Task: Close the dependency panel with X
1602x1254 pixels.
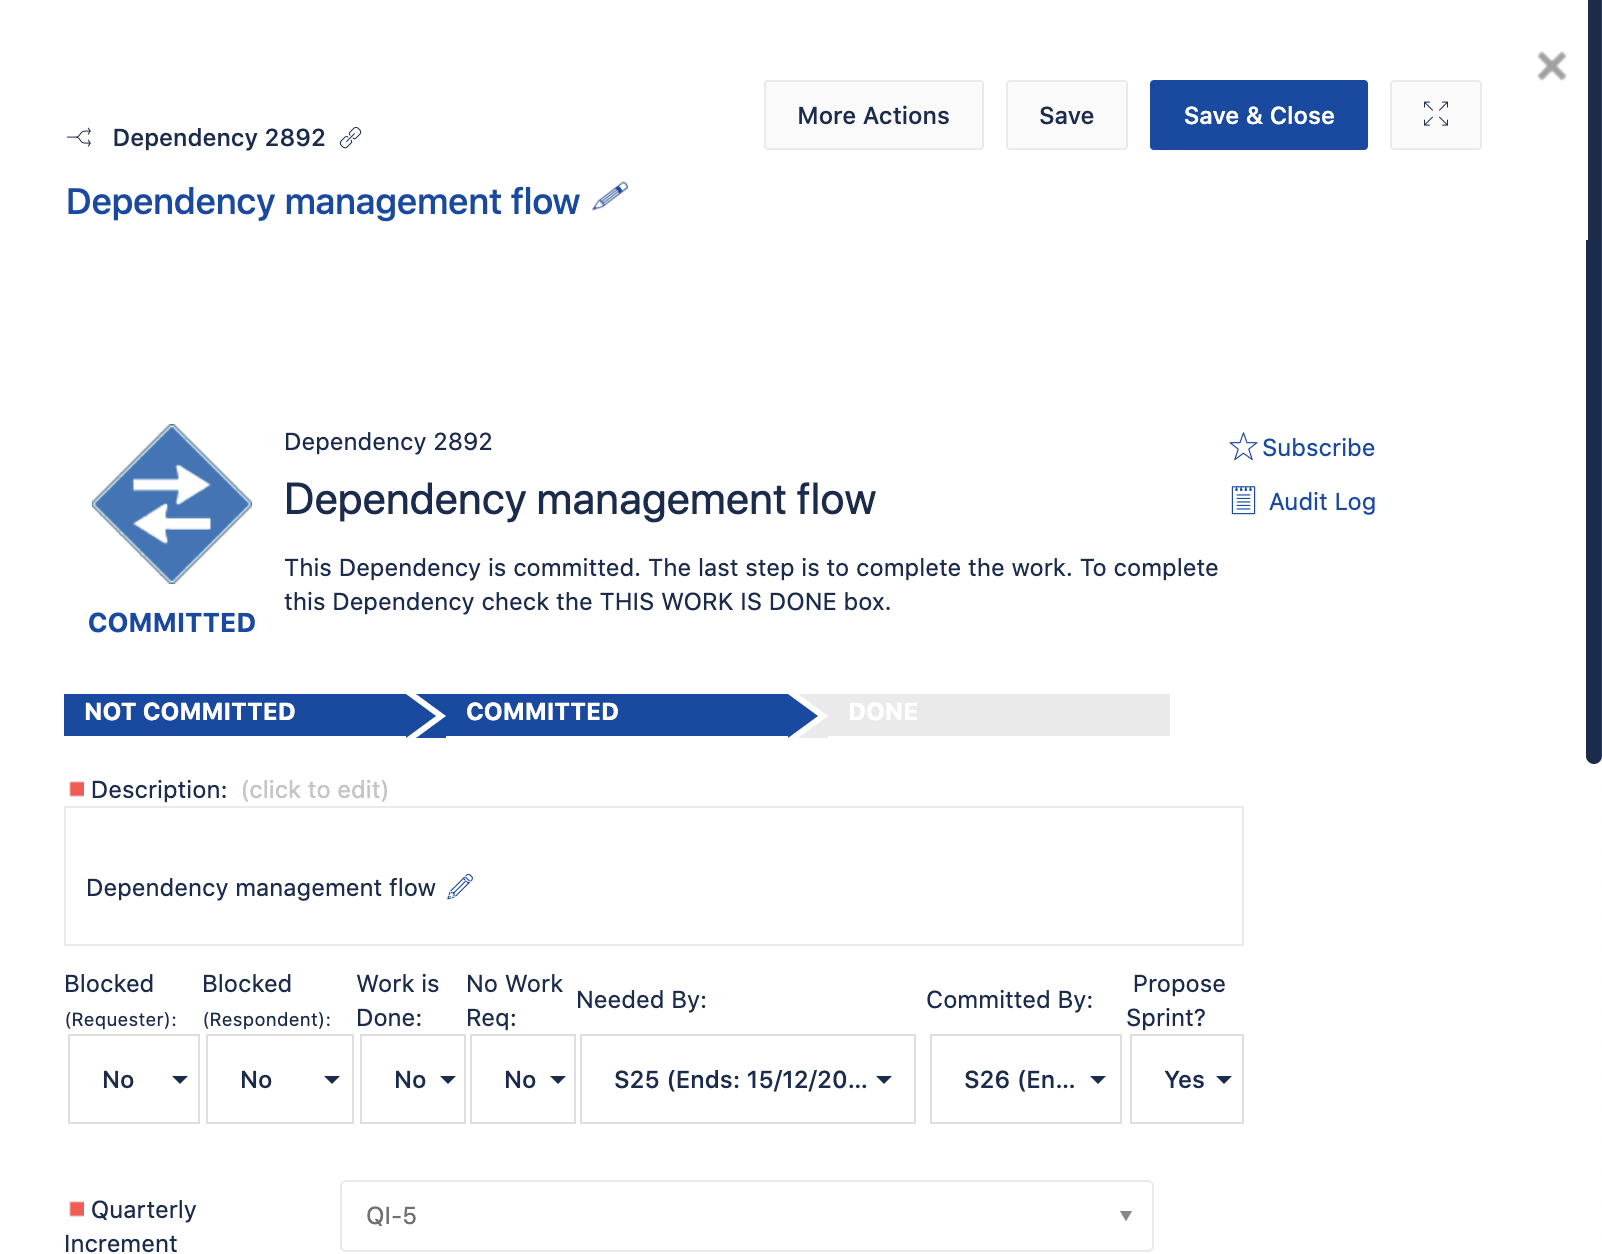Action: coord(1552,66)
